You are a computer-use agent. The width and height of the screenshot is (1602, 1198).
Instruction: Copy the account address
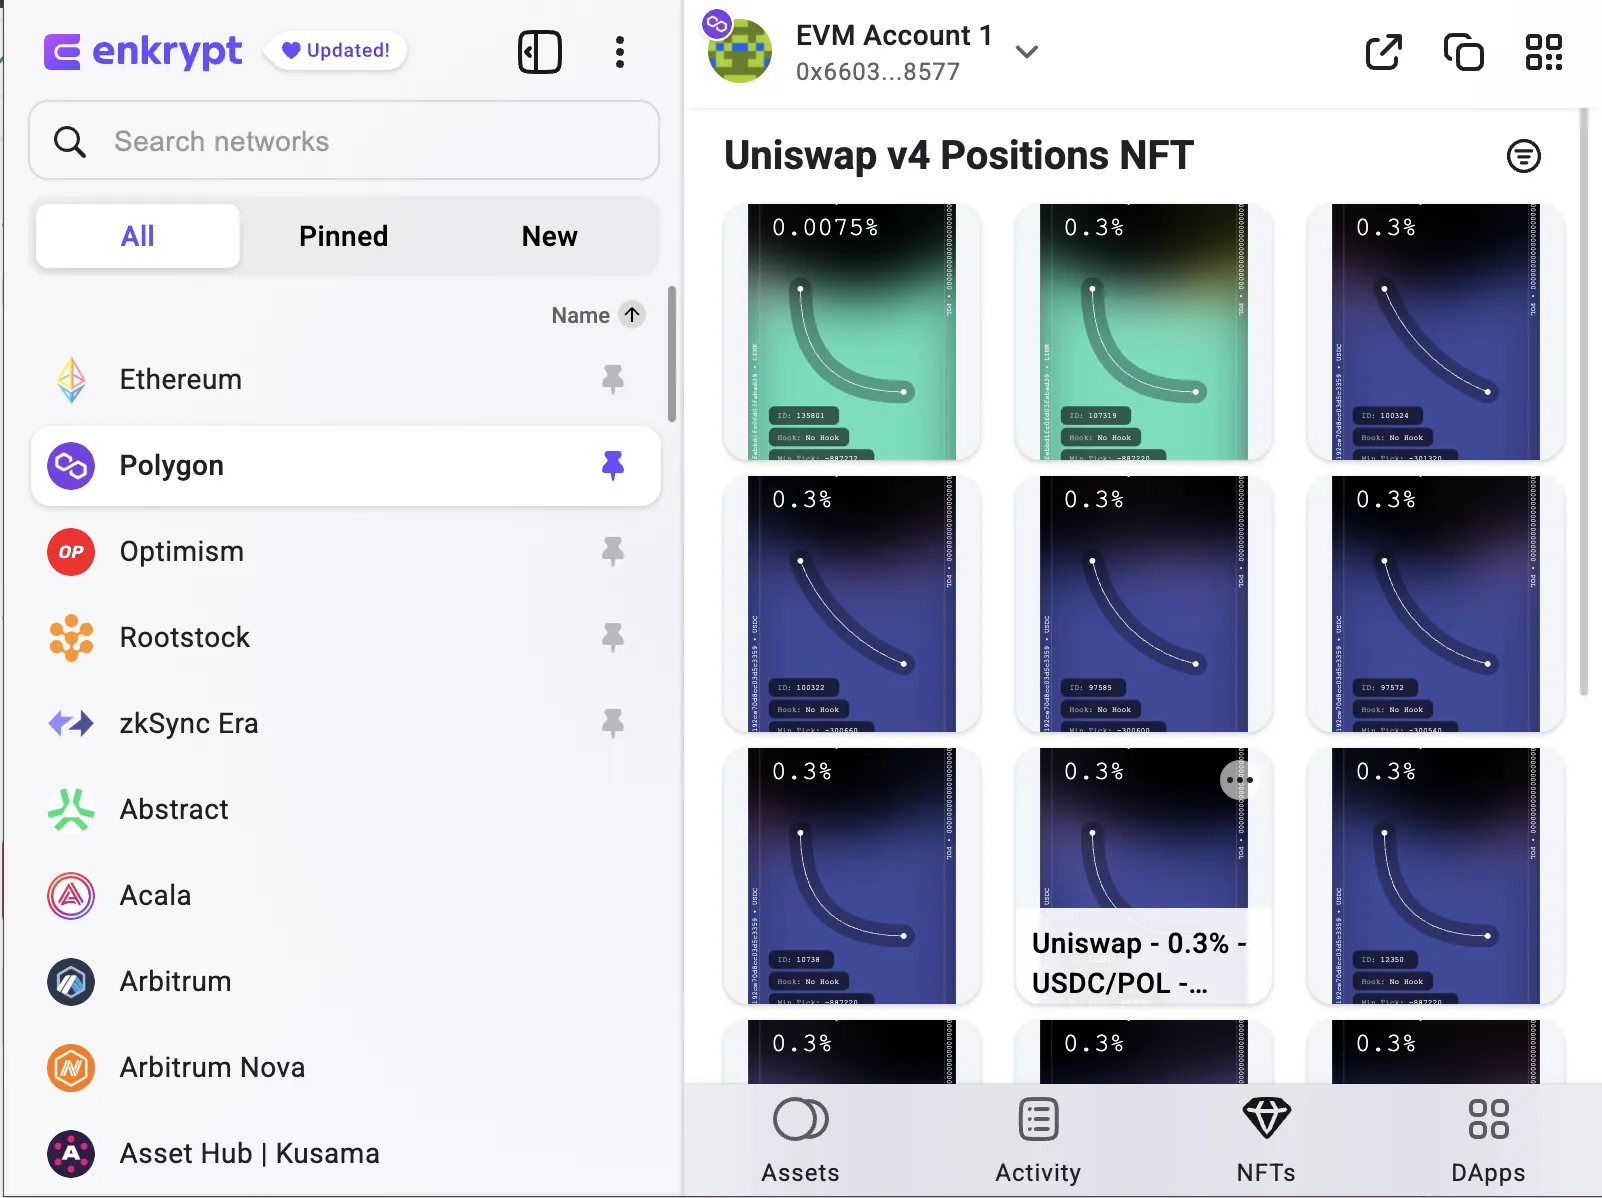1464,52
